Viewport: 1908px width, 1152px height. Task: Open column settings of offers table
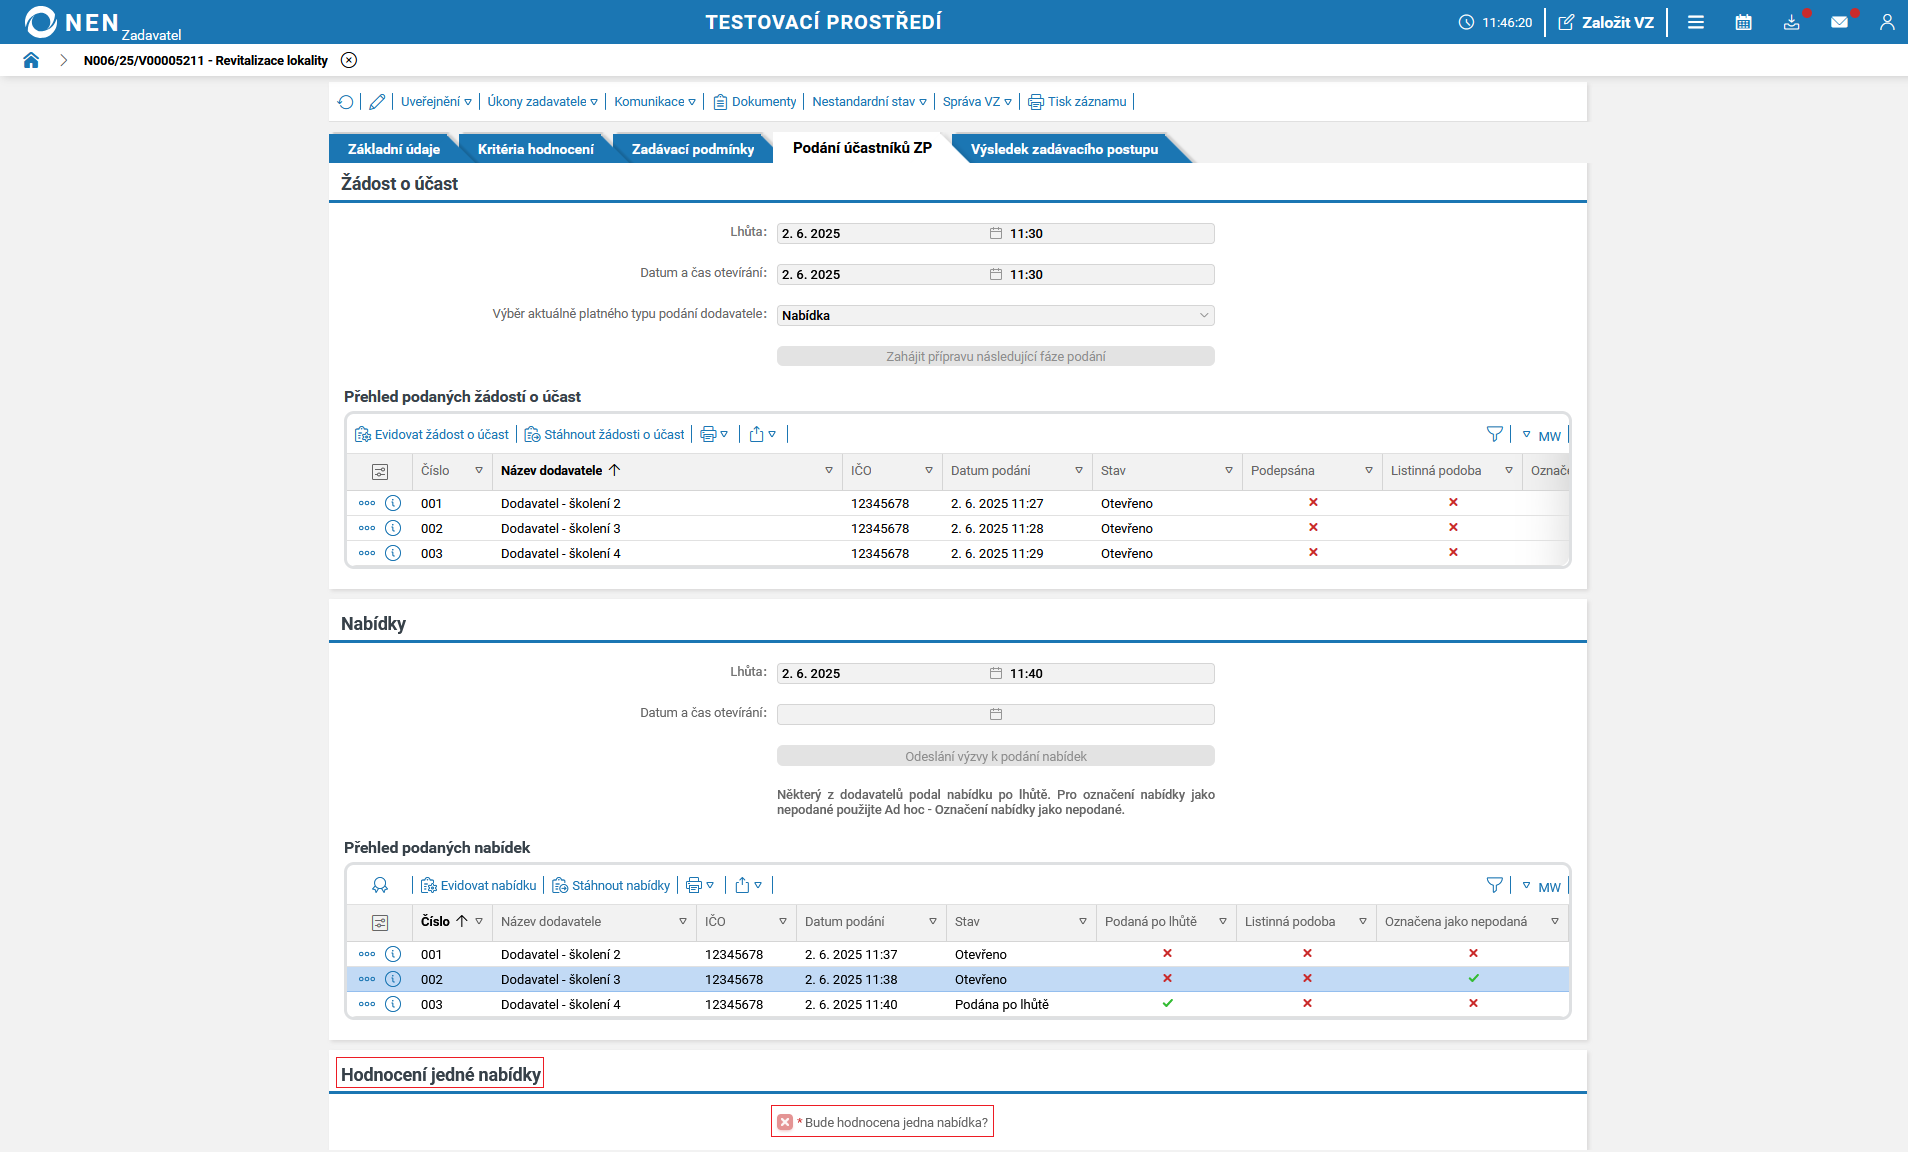[380, 922]
